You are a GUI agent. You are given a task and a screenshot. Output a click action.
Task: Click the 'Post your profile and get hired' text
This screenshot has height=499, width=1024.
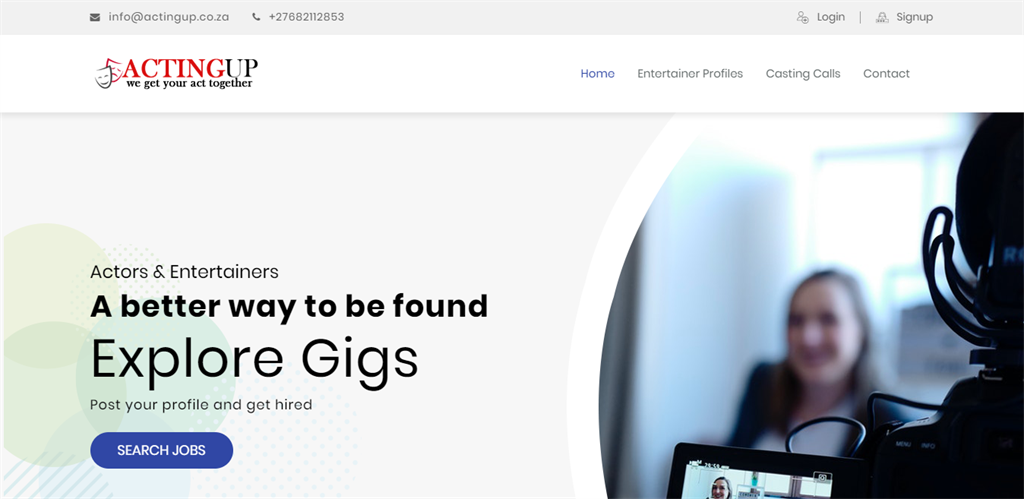coord(201,405)
